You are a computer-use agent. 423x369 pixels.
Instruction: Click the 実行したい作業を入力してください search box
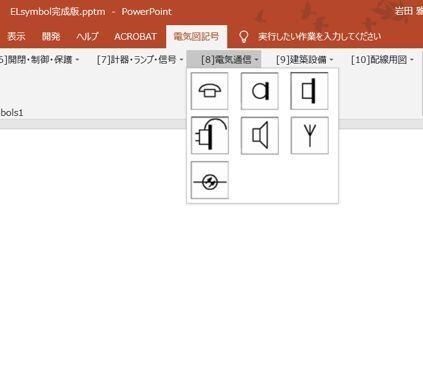point(320,36)
